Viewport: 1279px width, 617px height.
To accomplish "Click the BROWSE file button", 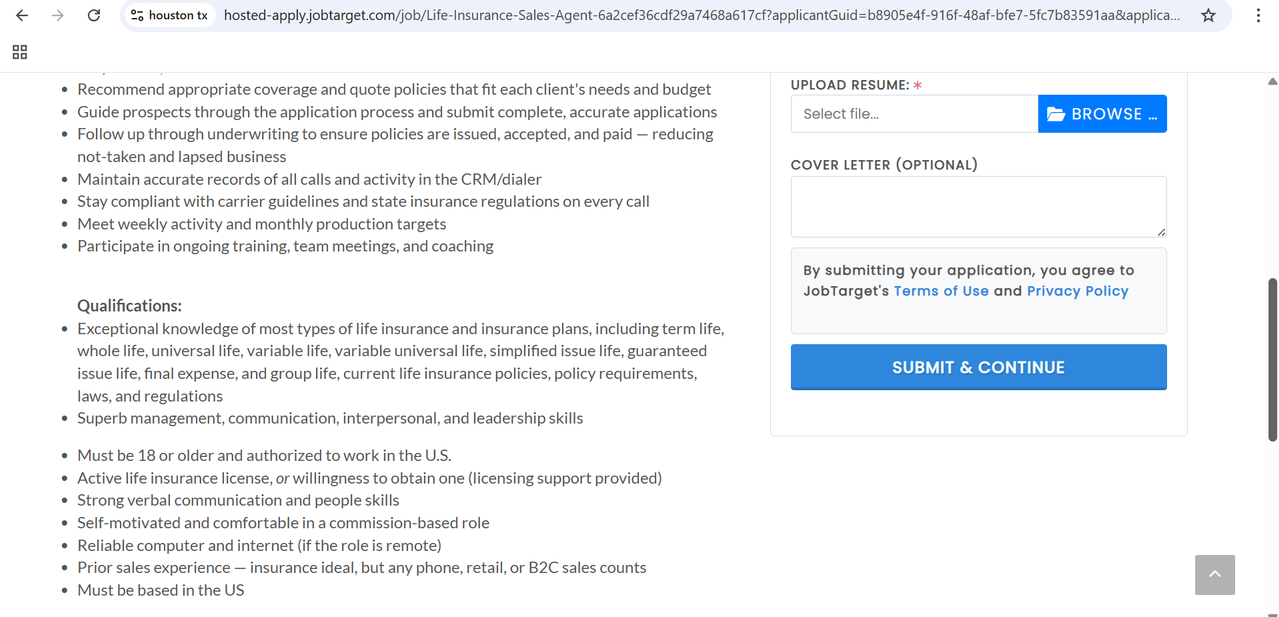I will pyautogui.click(x=1102, y=114).
